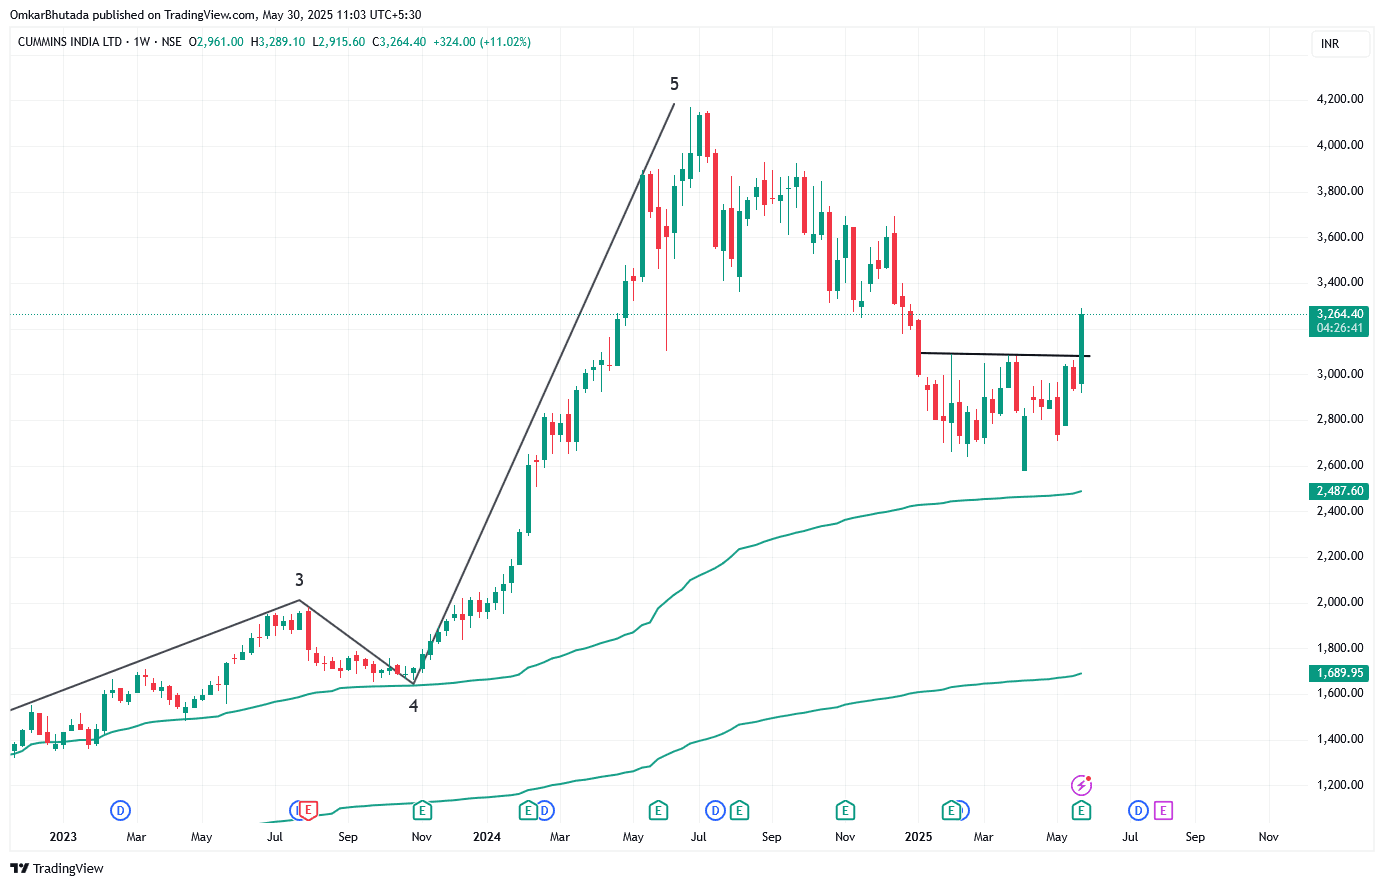Click the 4,200.00 price axis label
This screenshot has width=1384, height=886.
tap(1340, 99)
